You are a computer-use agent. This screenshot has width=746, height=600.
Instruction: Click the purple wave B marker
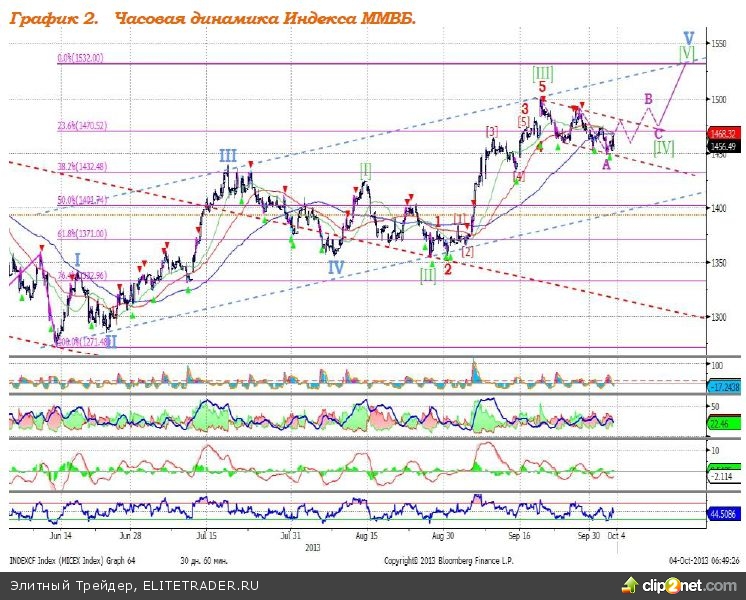648,99
